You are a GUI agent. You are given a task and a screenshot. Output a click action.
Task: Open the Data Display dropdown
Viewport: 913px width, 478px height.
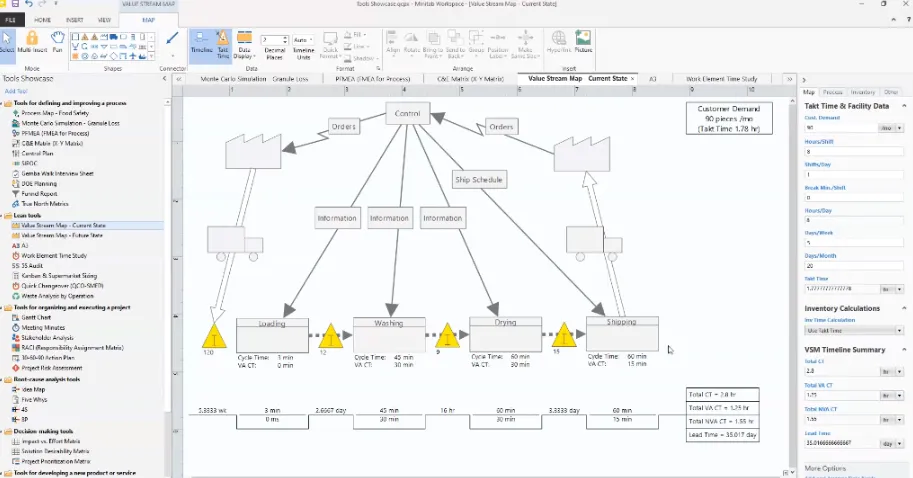click(244, 45)
